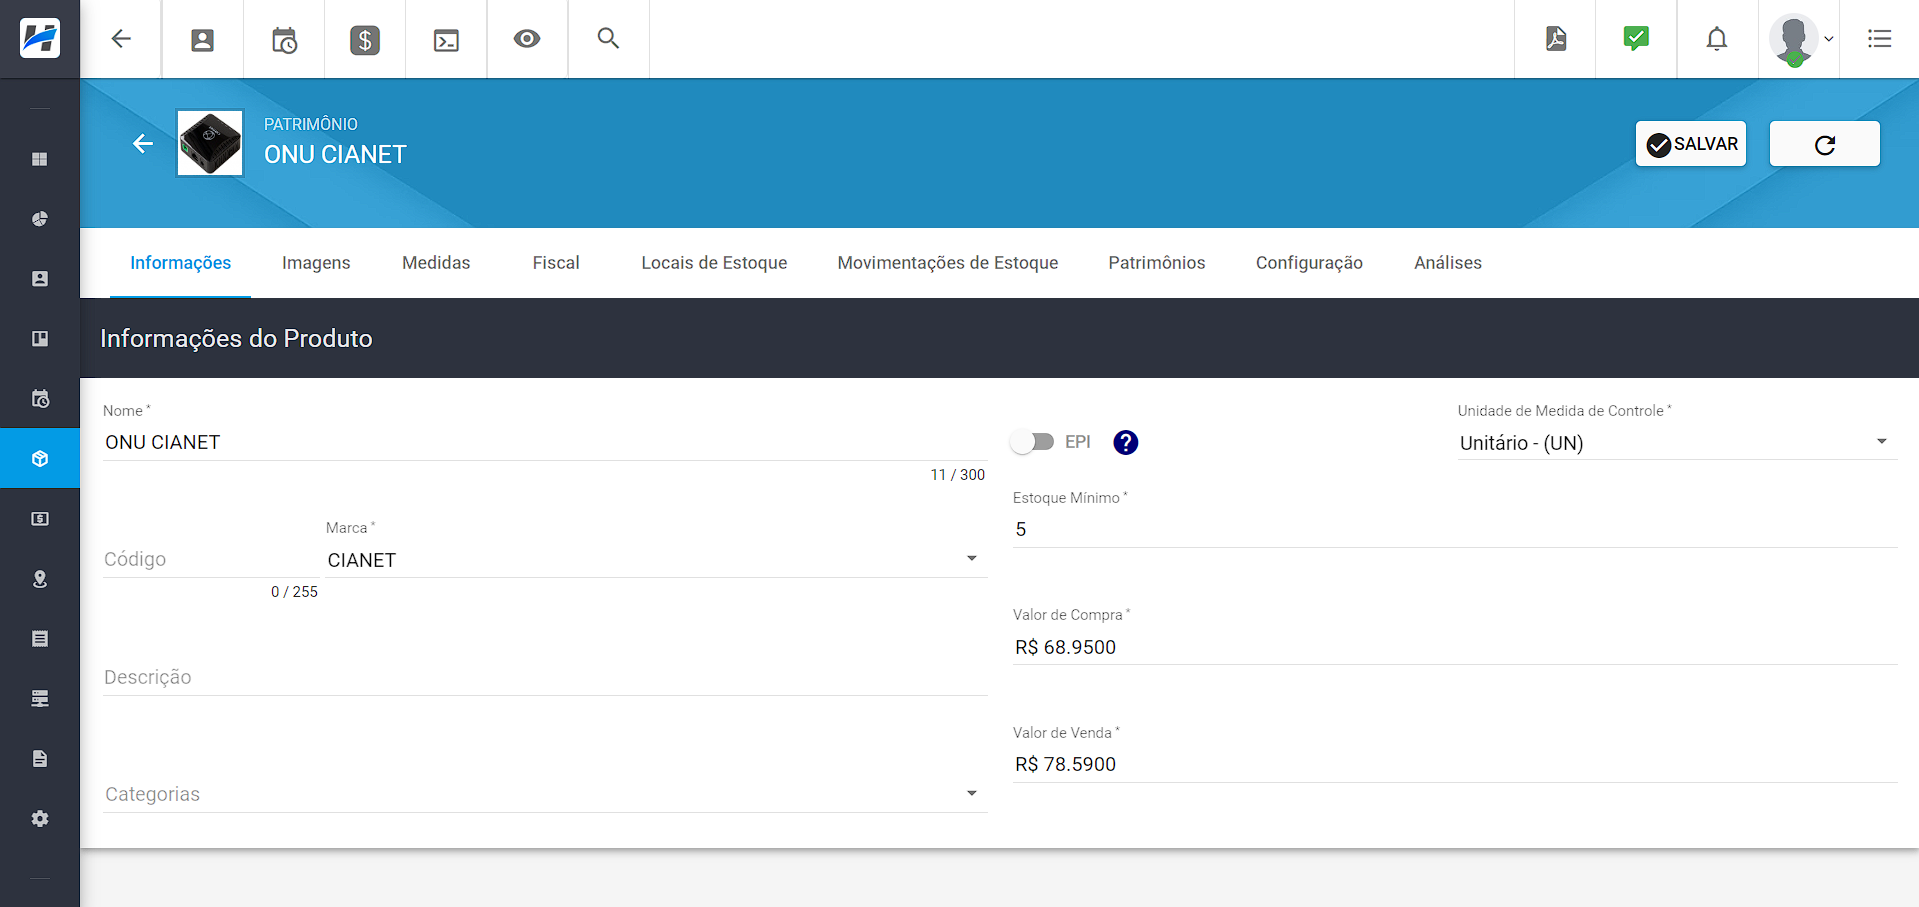Click the PDF document icon
The width and height of the screenshot is (1919, 907).
1556,39
